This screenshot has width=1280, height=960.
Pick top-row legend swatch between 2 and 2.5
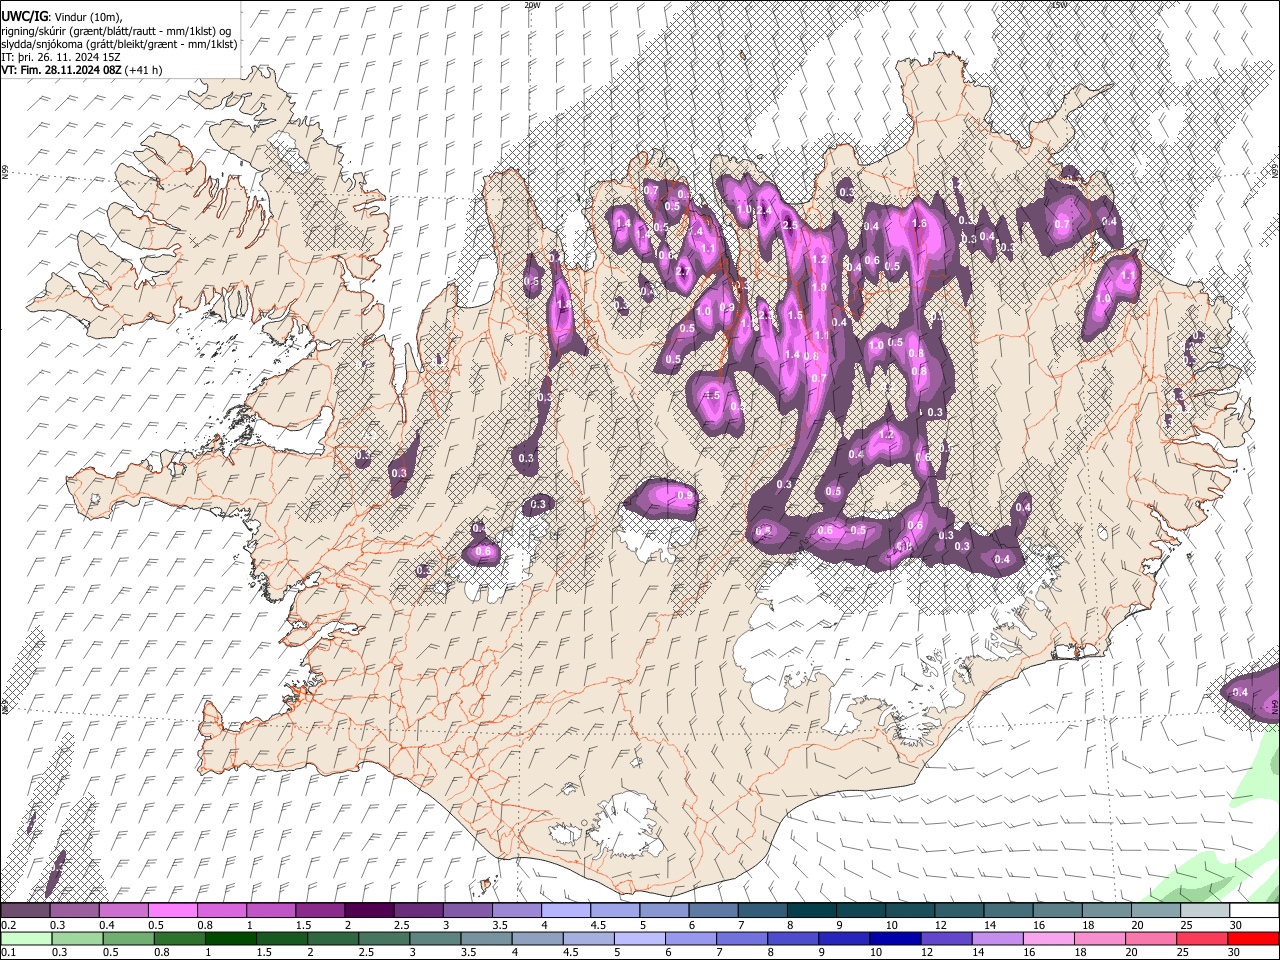pos(369,911)
